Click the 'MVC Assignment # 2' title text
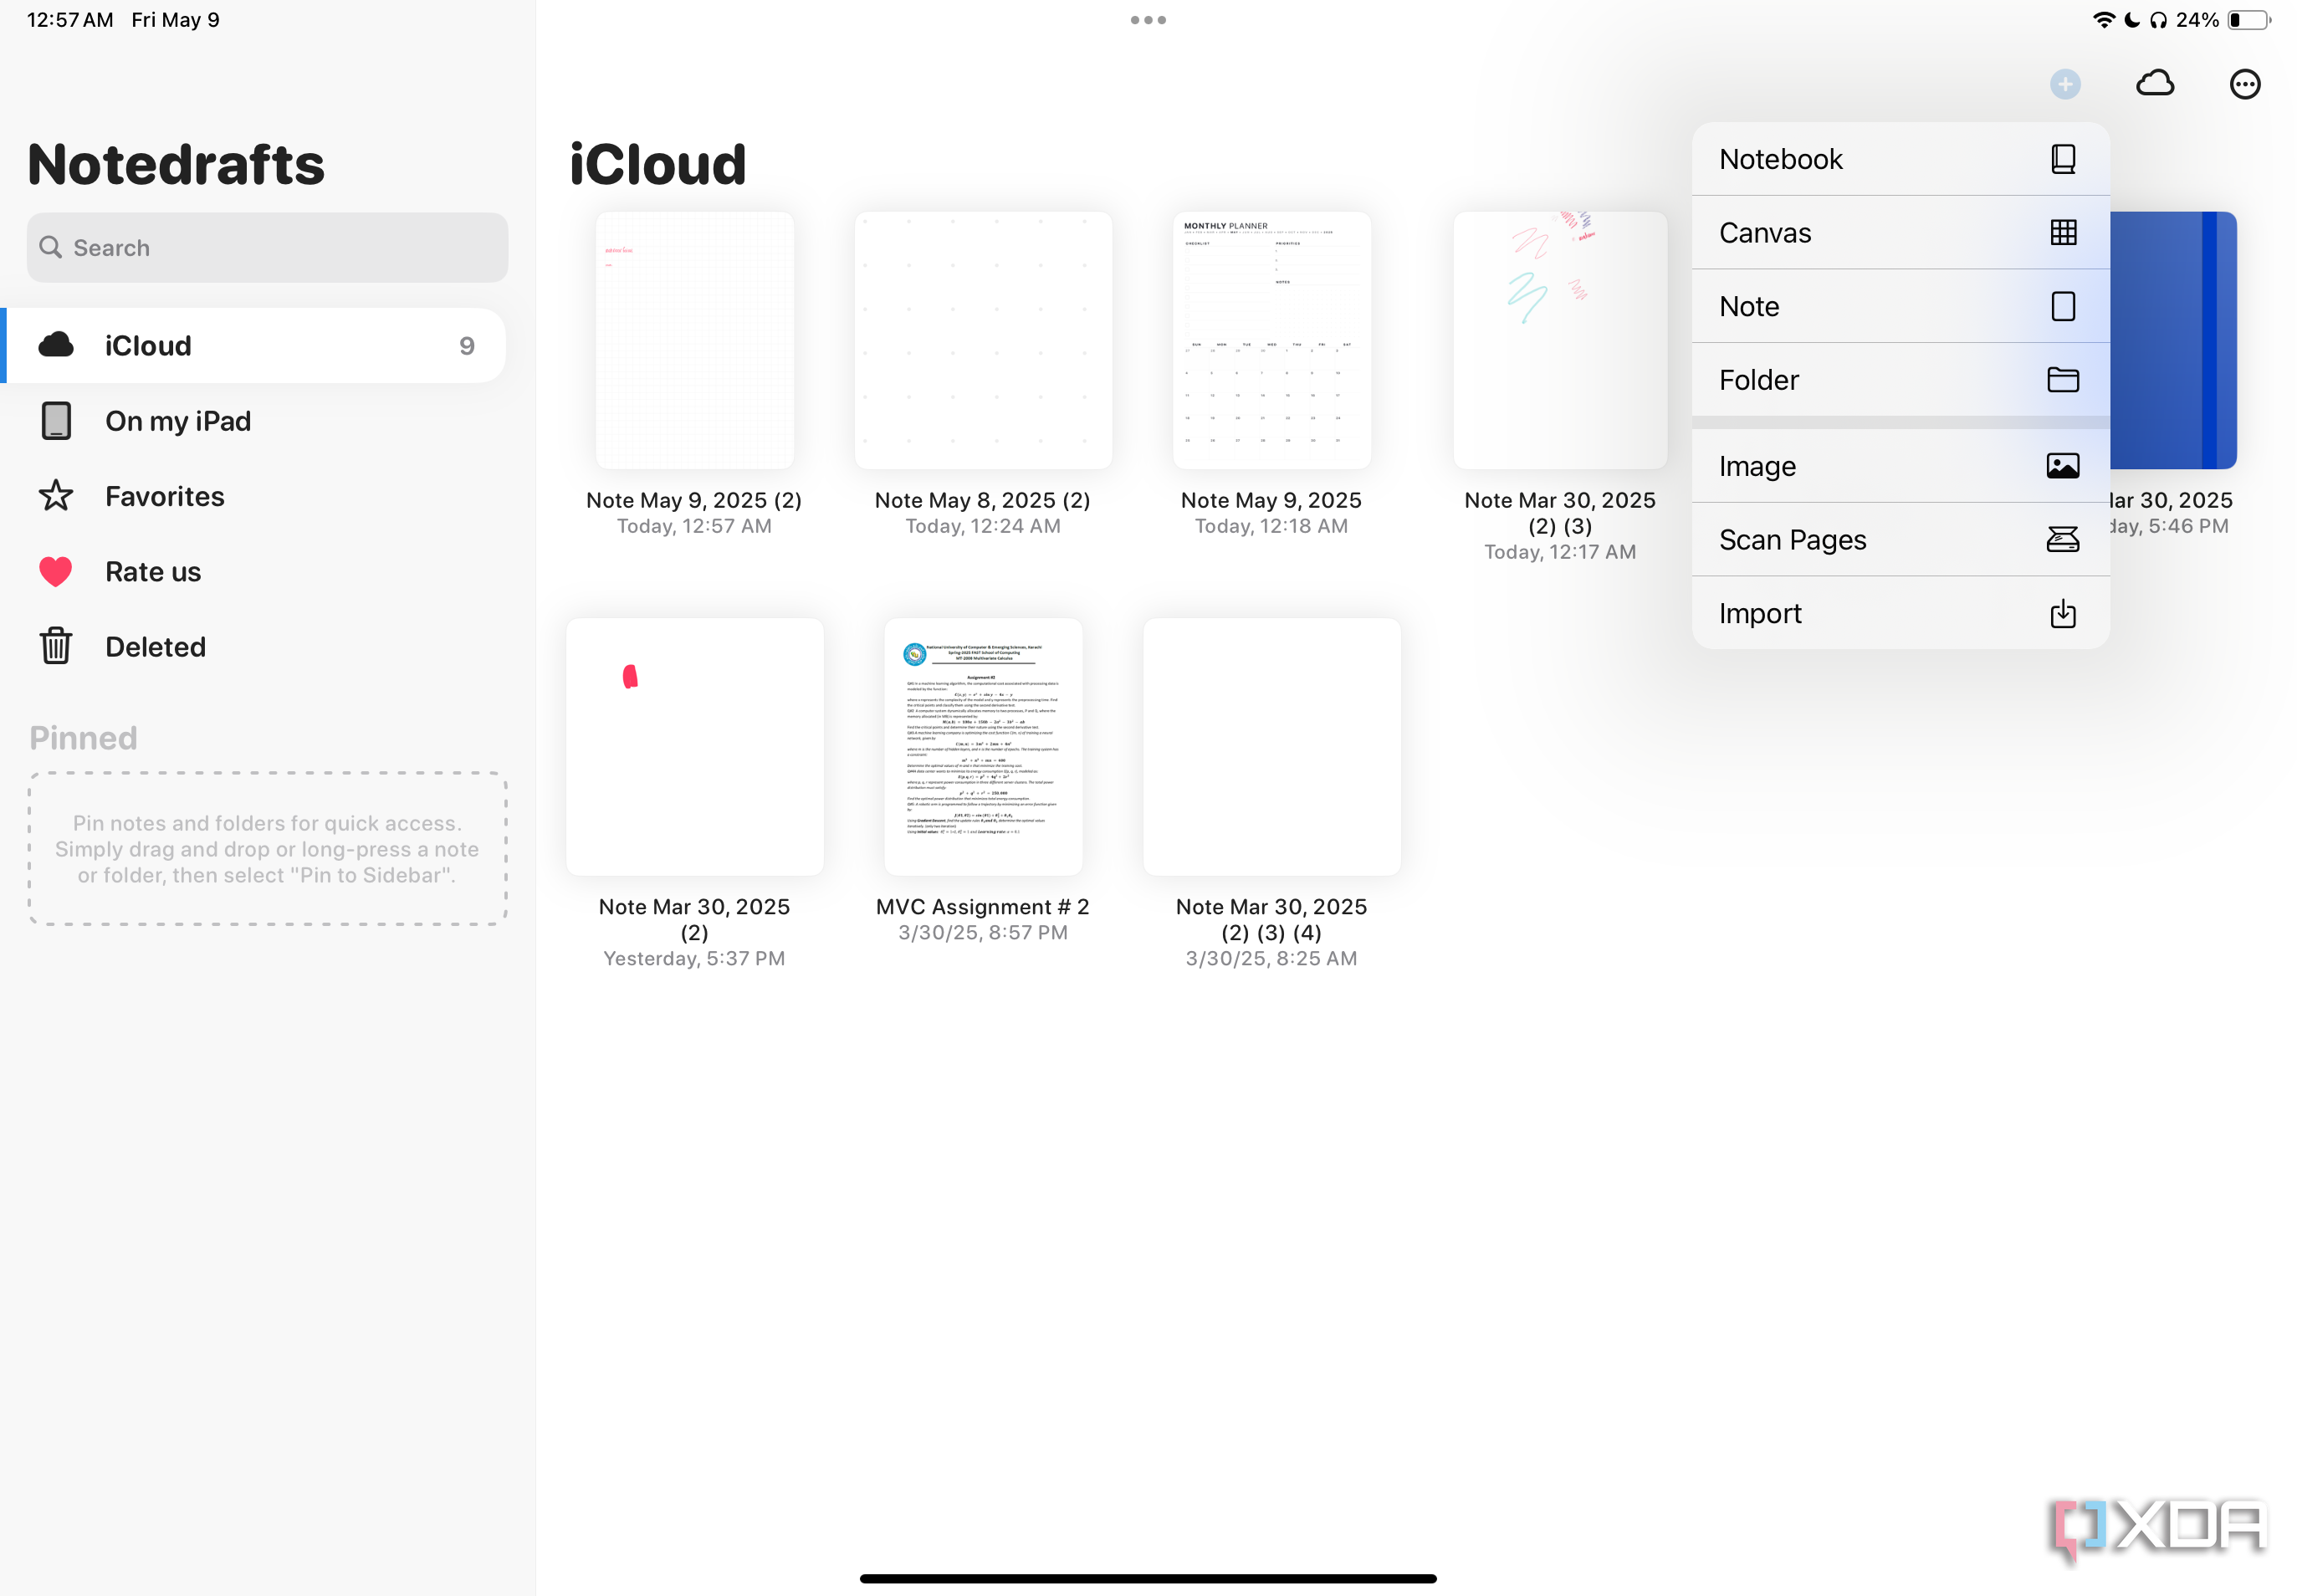The width and height of the screenshot is (2297, 1596). tap(982, 906)
